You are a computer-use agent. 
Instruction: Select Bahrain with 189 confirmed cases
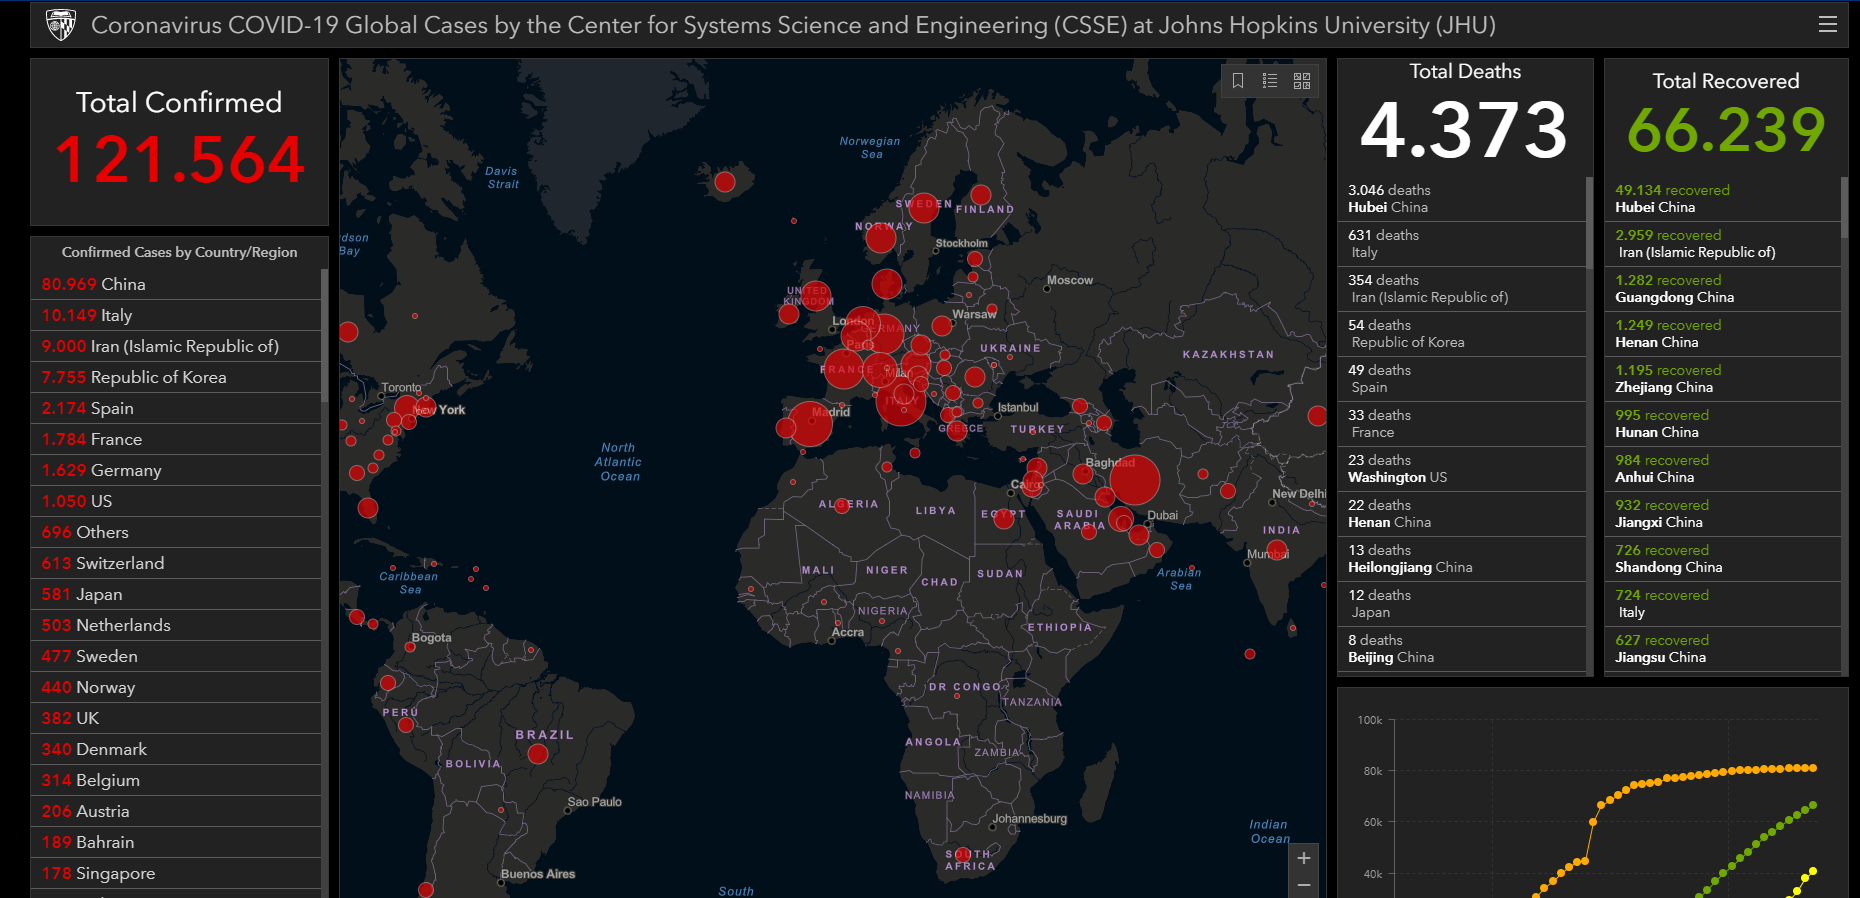click(x=176, y=842)
